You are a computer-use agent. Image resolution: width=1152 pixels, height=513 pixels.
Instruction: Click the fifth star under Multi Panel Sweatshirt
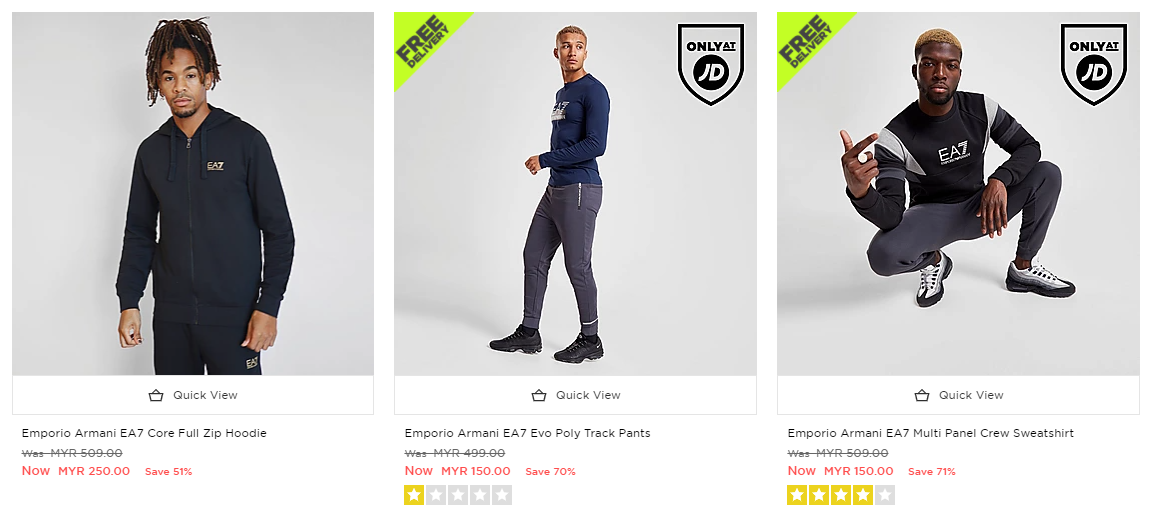[x=885, y=494]
